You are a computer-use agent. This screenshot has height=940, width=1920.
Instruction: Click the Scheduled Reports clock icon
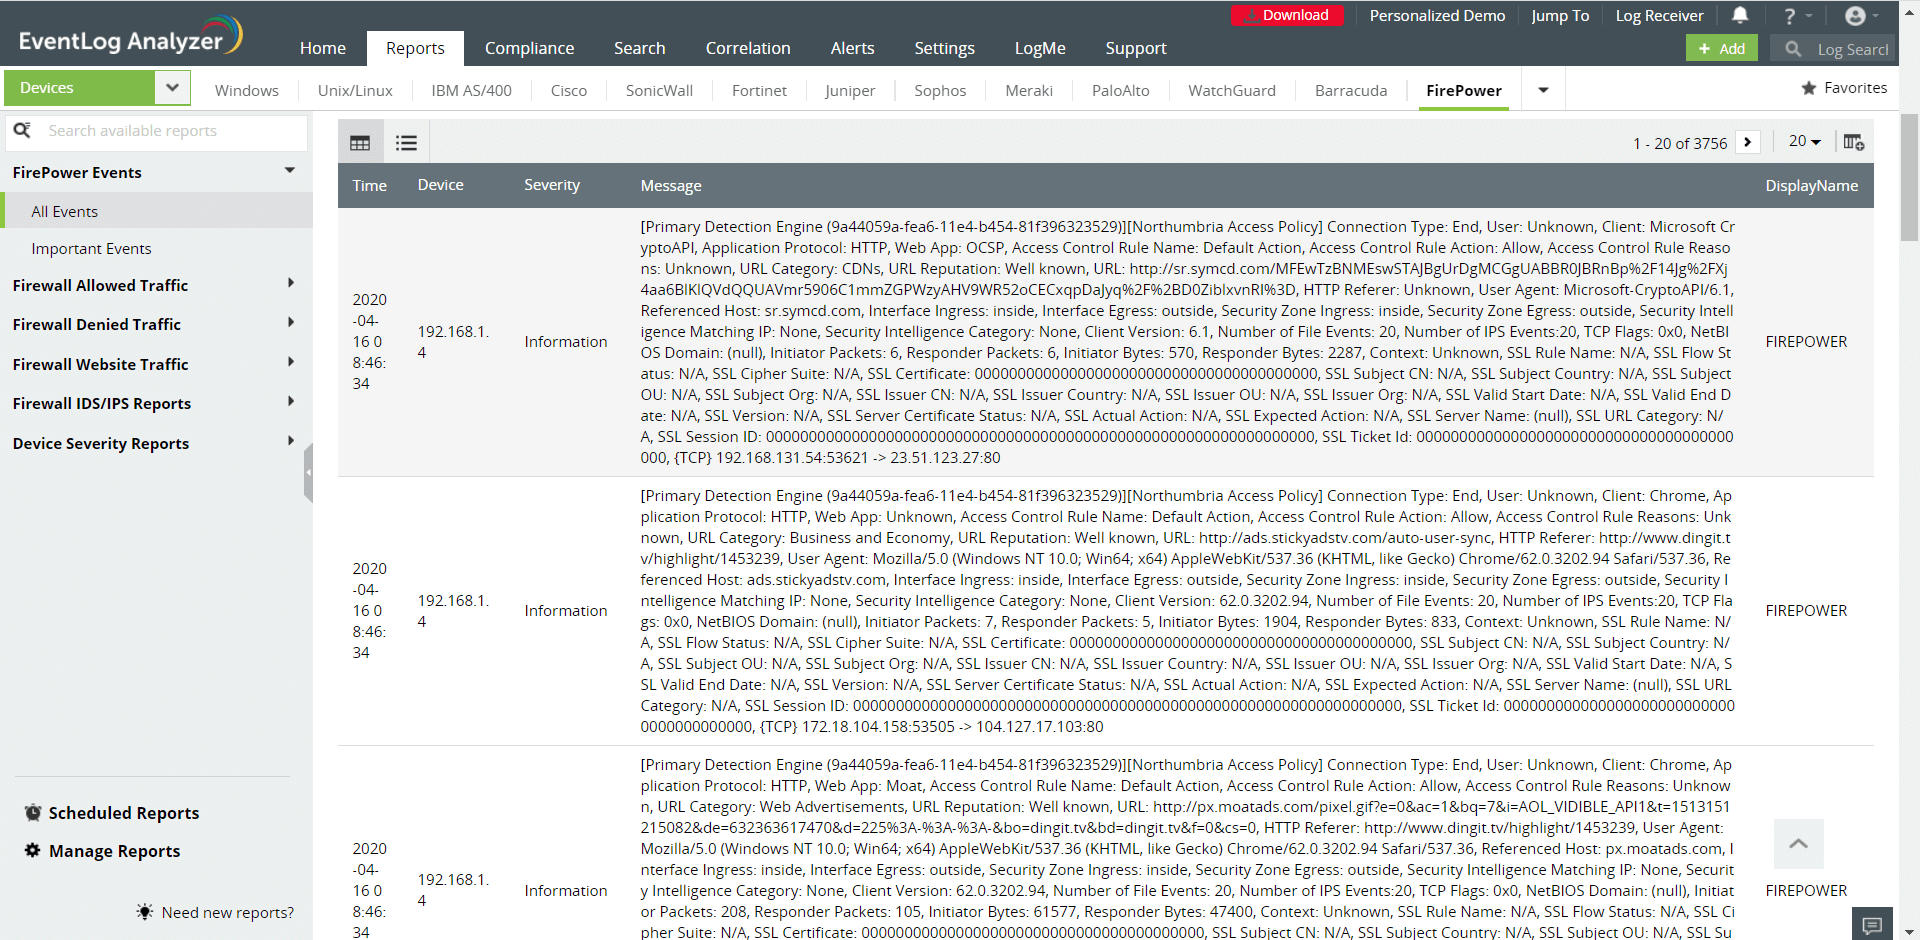(x=33, y=812)
